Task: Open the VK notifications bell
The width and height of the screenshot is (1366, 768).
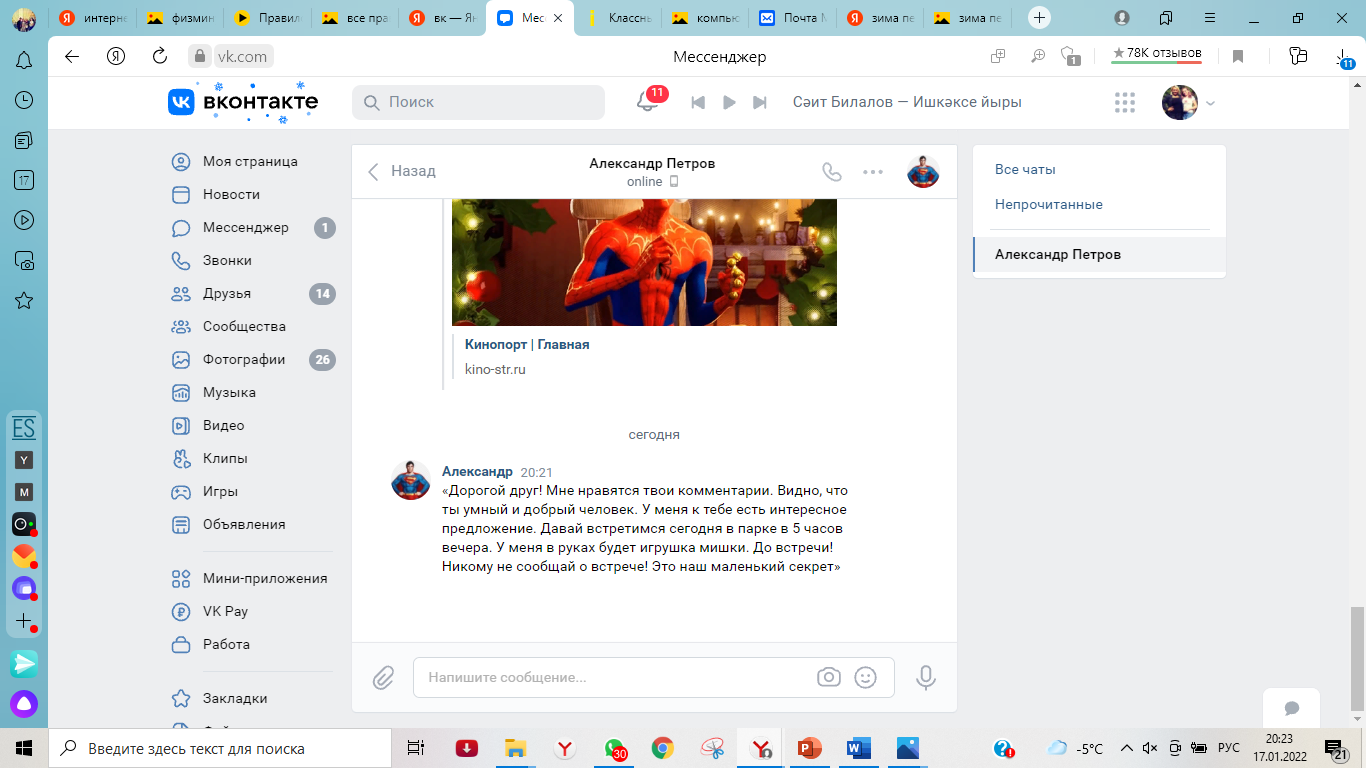Action: click(x=648, y=102)
